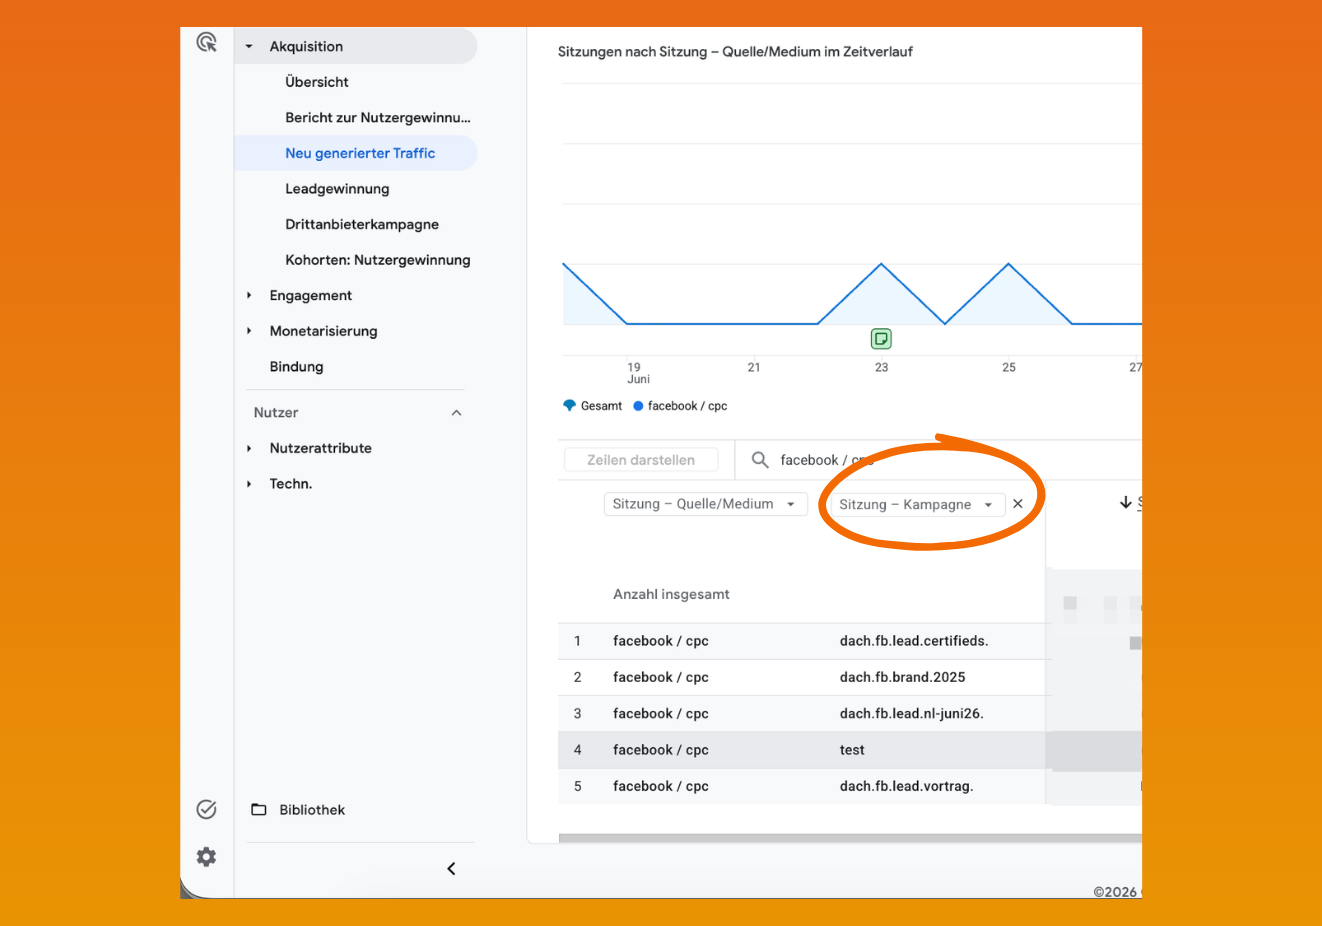Open the Bindung report
This screenshot has width=1322, height=926.
point(297,367)
